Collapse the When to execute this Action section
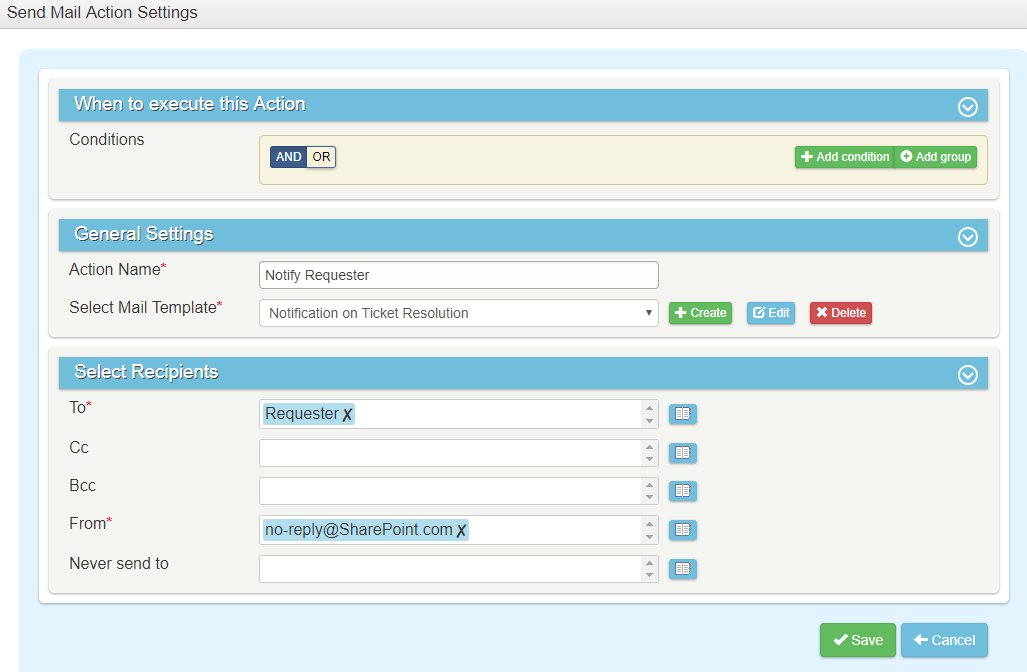Viewport: 1027px width, 672px height. pos(967,107)
